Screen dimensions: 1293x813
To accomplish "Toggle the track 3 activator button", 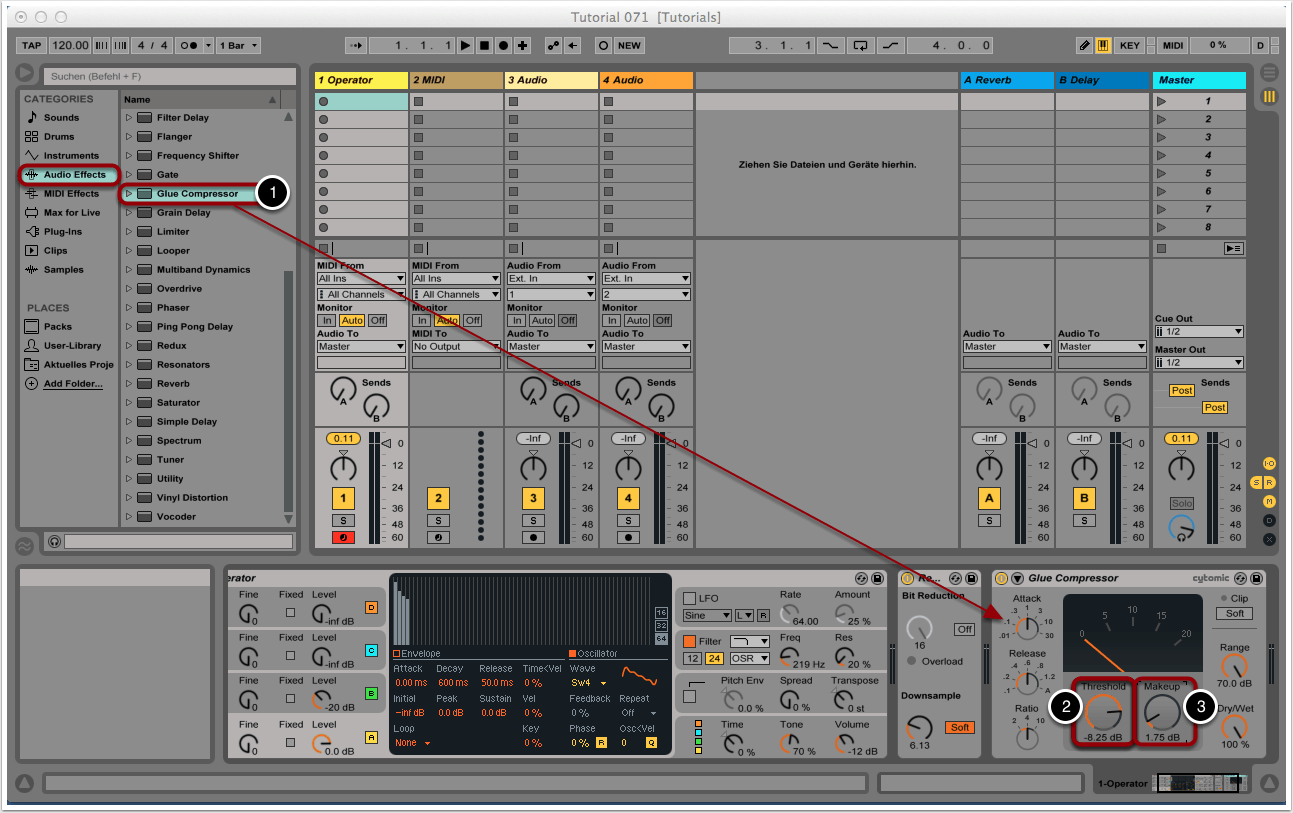I will click(533, 498).
